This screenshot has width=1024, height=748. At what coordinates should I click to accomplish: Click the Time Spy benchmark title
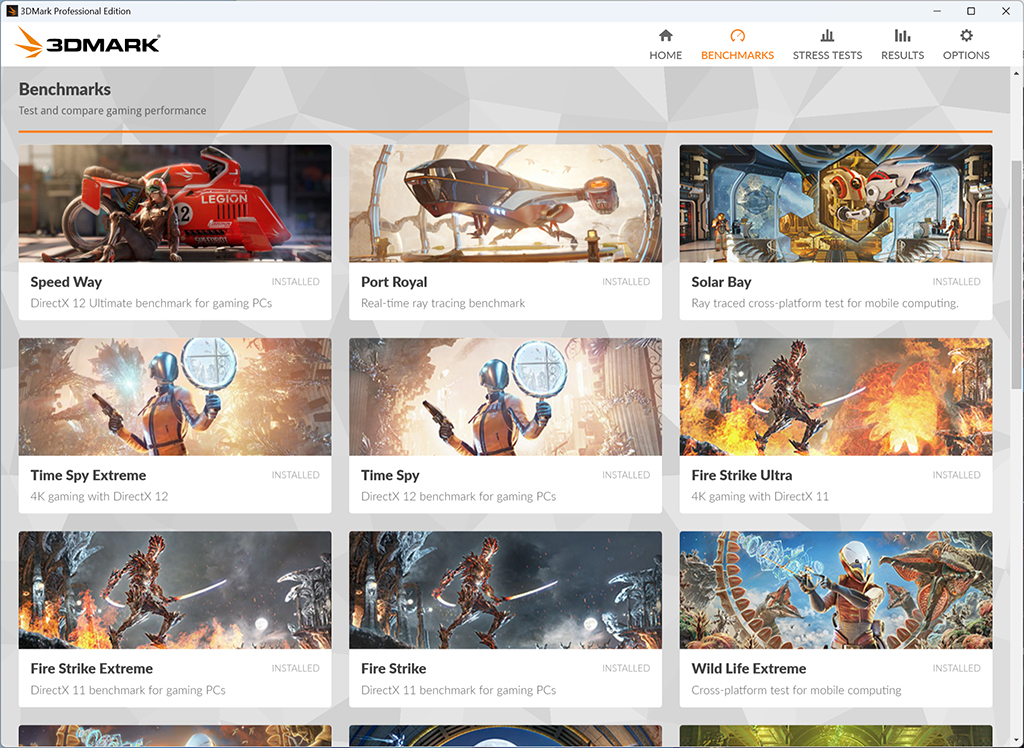click(390, 475)
